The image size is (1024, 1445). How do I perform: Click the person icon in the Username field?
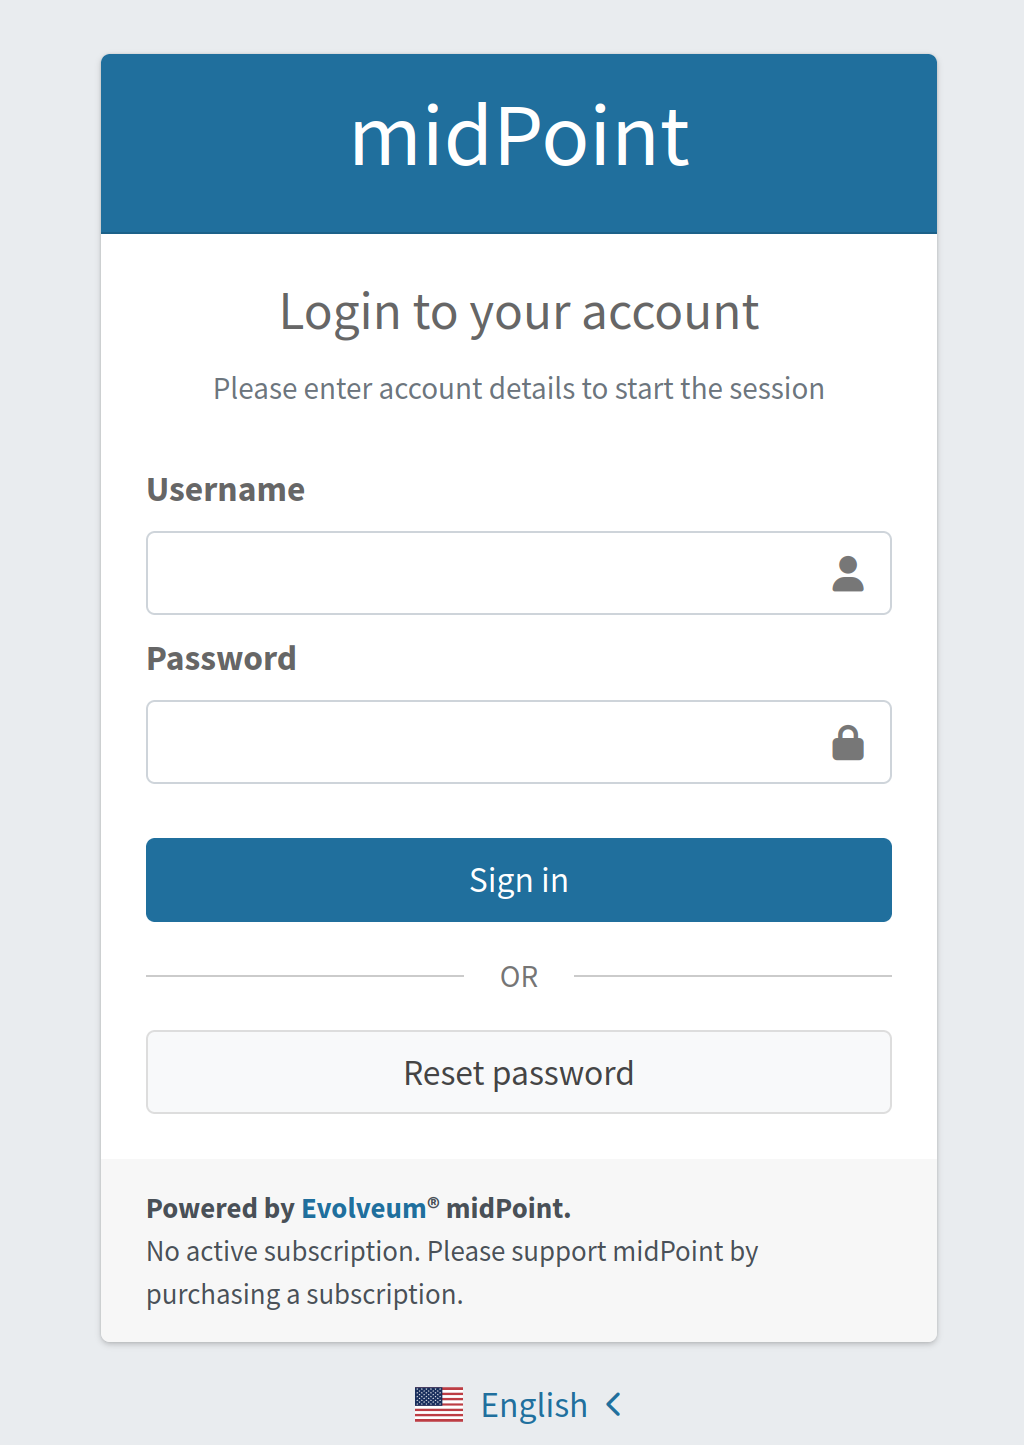coord(847,572)
